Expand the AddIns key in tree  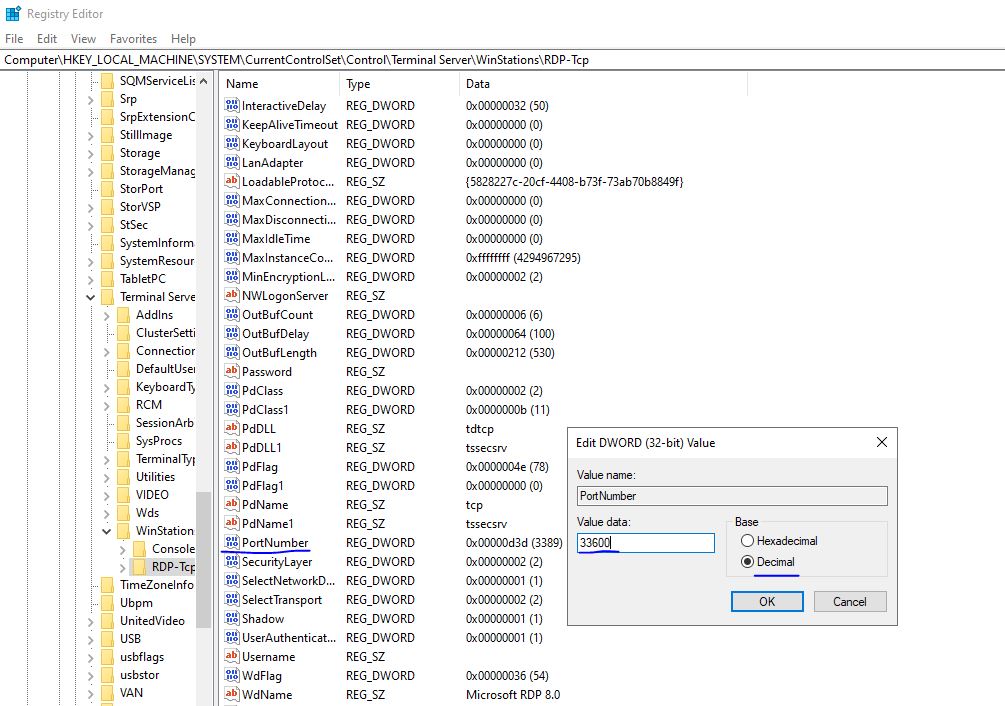(107, 315)
